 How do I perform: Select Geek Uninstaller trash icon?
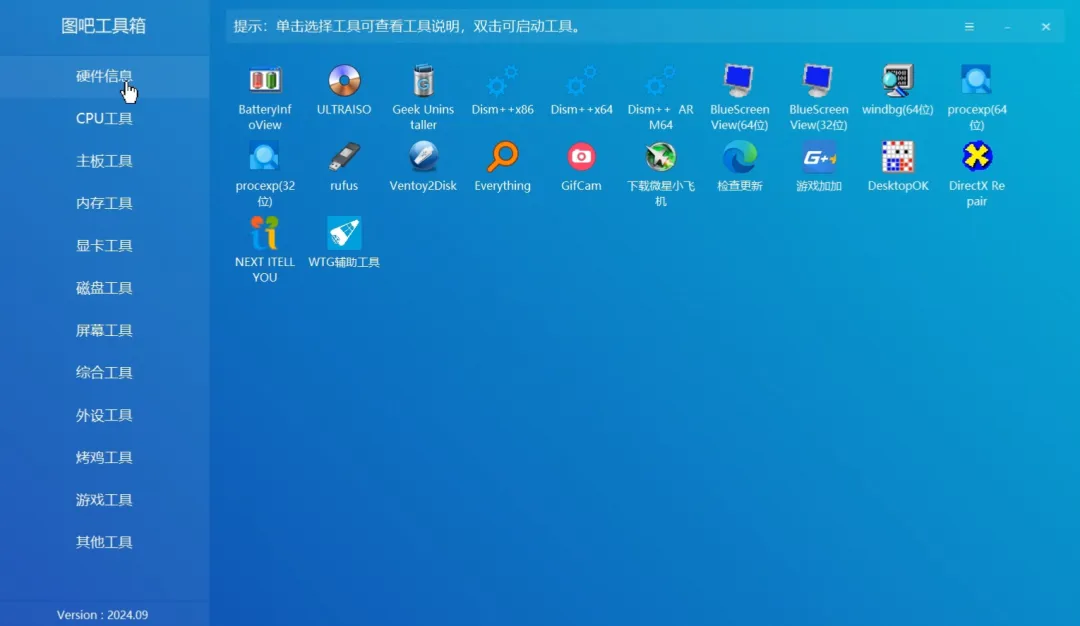(x=423, y=81)
